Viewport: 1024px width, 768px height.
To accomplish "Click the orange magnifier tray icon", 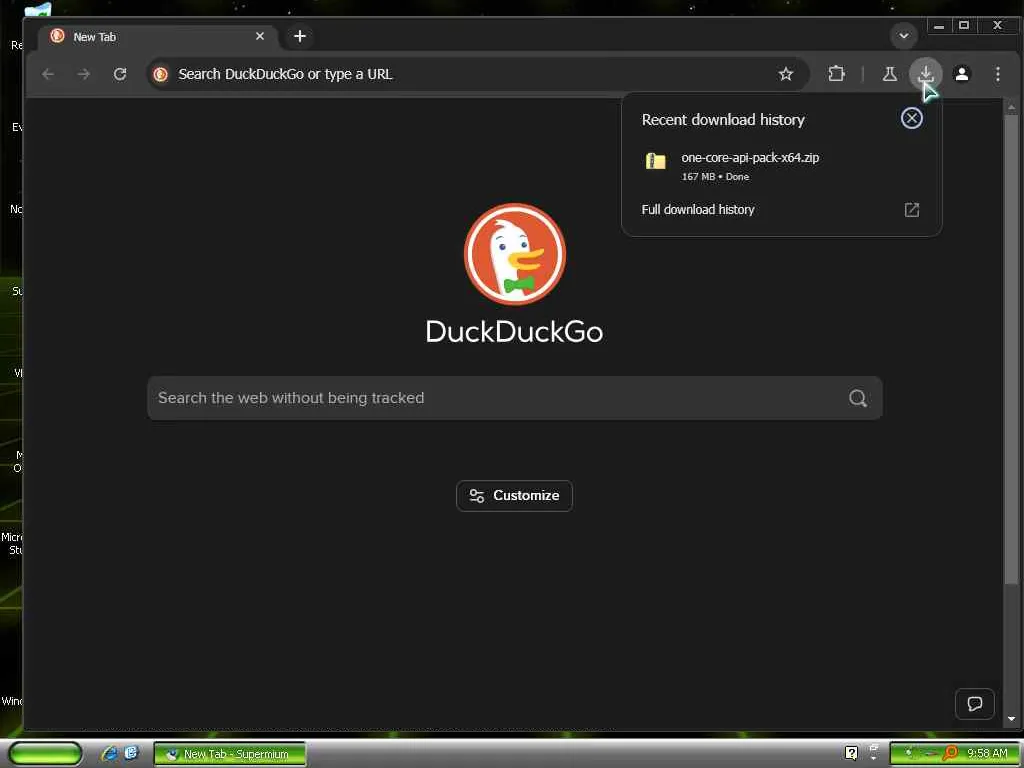I will point(950,753).
